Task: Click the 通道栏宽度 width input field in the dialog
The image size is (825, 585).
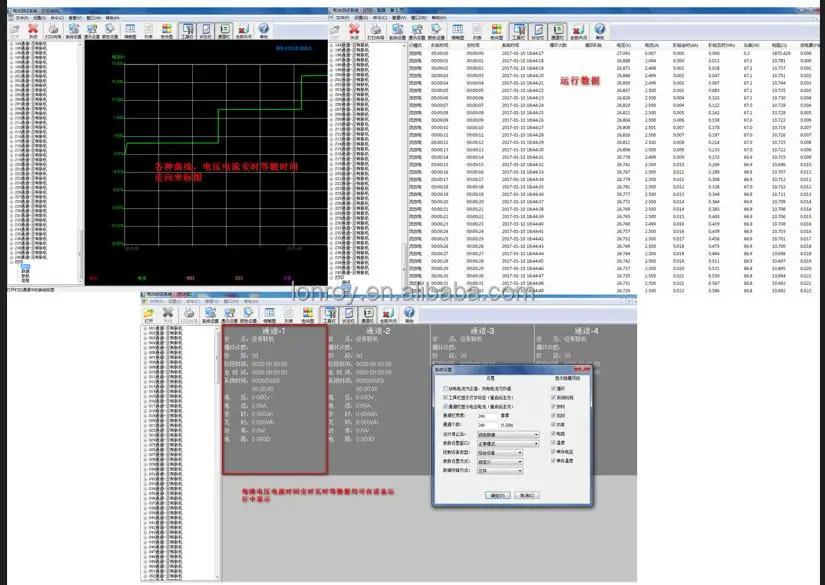Action: click(x=489, y=415)
